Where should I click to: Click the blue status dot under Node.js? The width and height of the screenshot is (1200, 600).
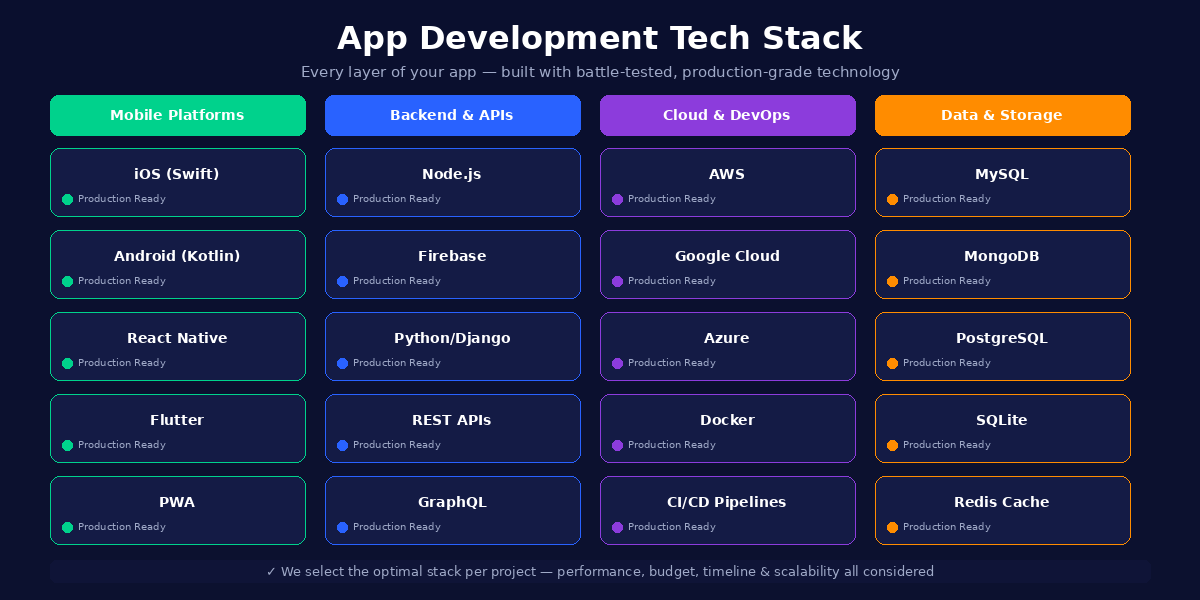[343, 199]
